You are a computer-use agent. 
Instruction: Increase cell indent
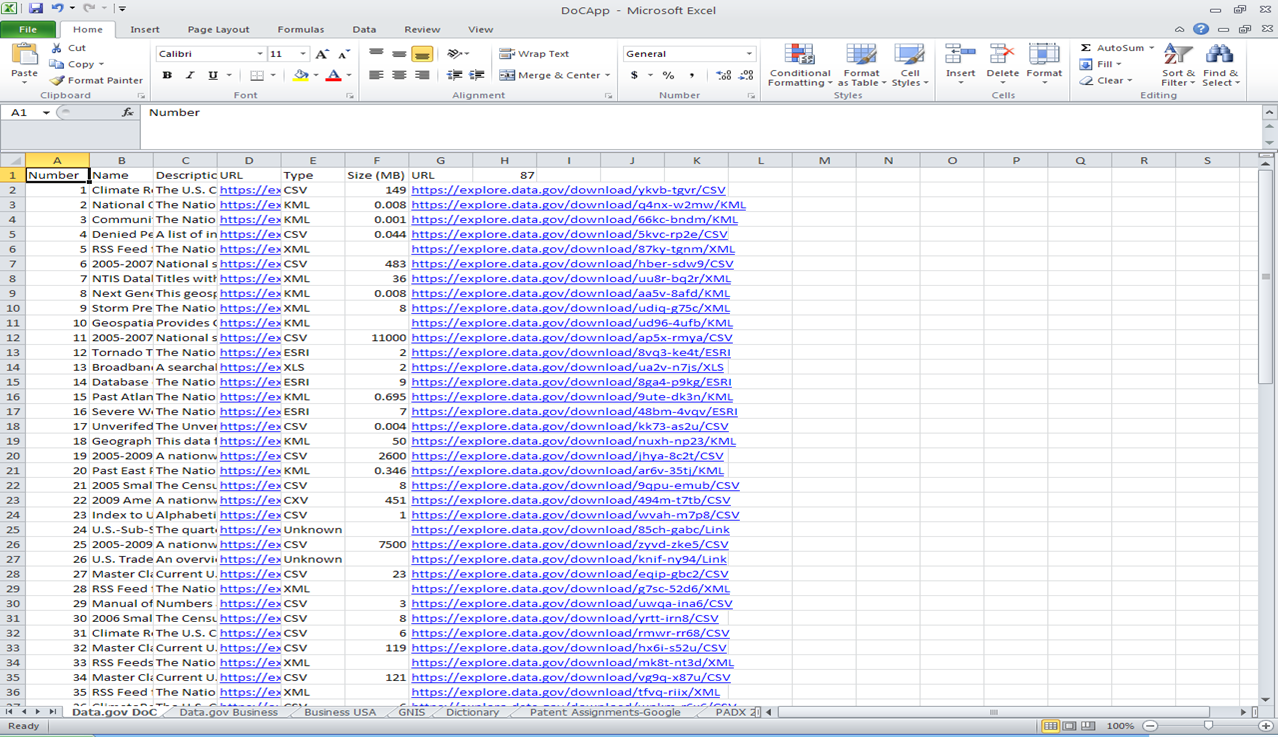pyautogui.click(x=477, y=75)
